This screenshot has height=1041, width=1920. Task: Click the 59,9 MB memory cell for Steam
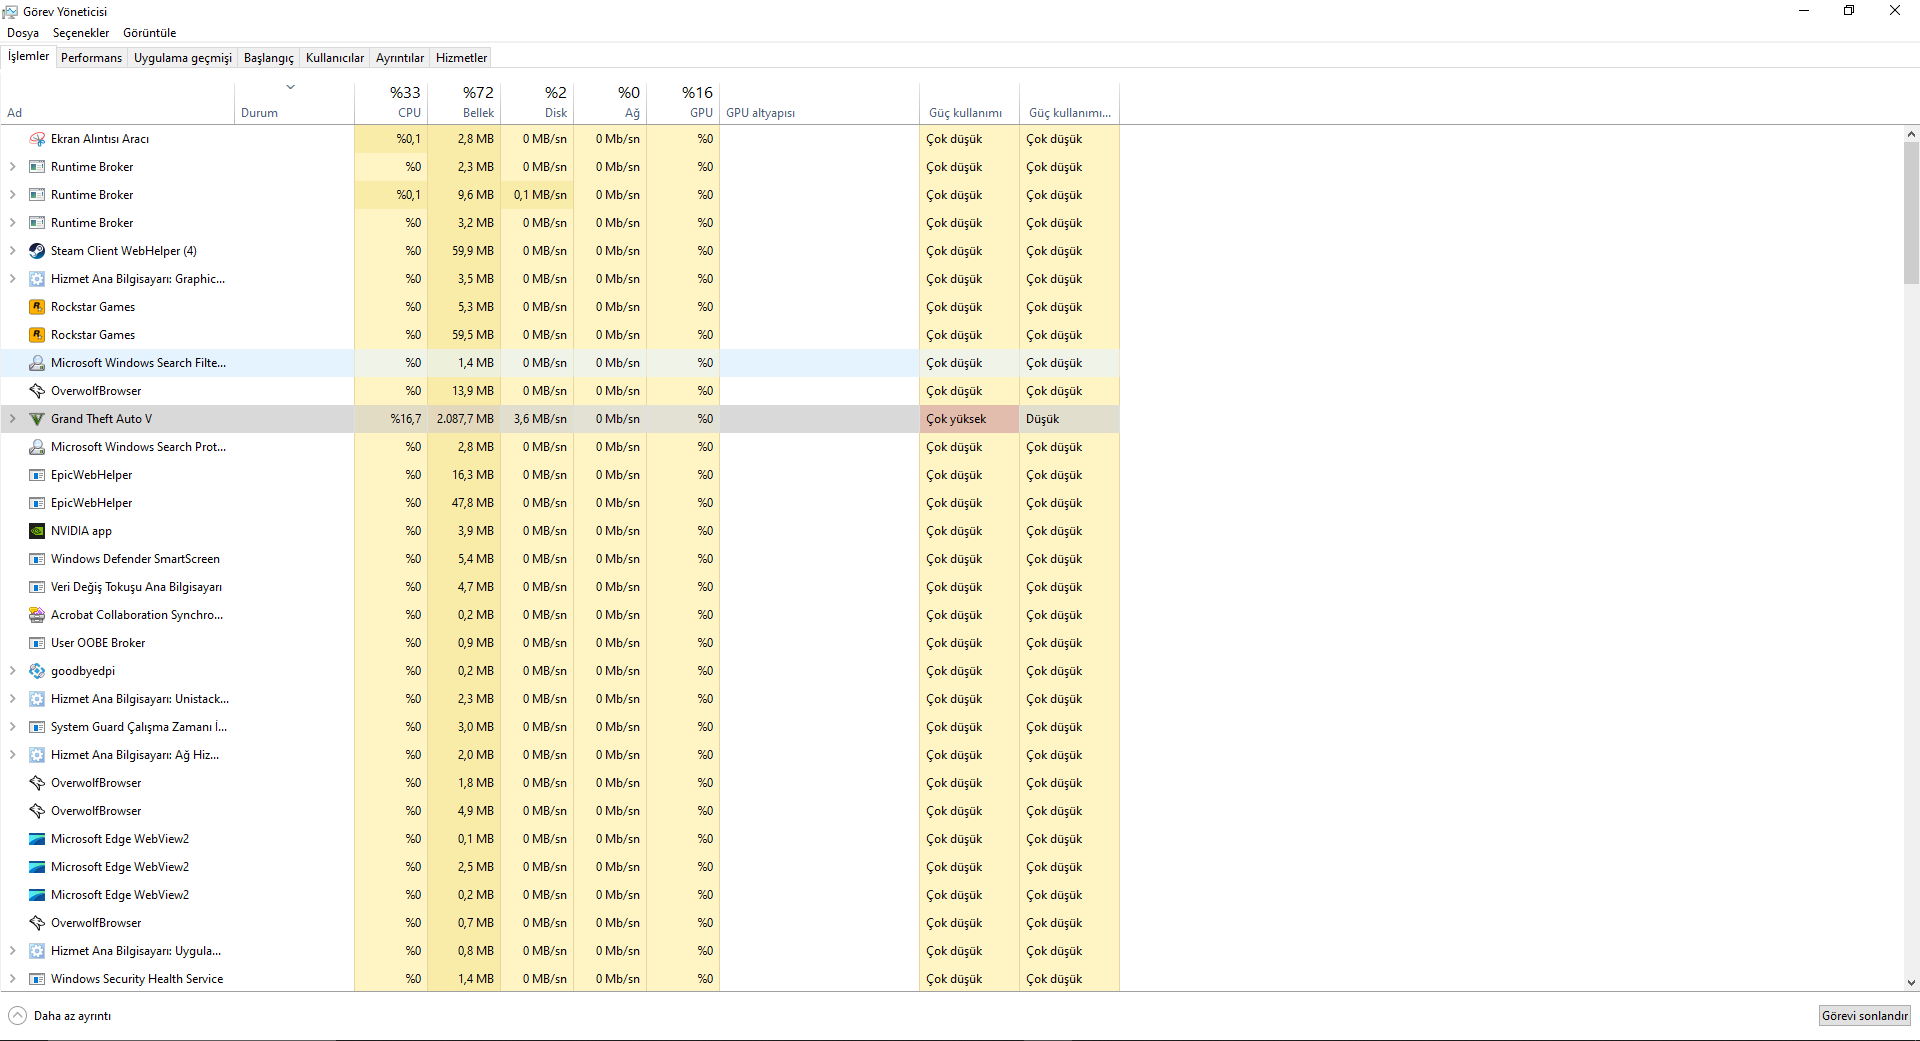[464, 251]
